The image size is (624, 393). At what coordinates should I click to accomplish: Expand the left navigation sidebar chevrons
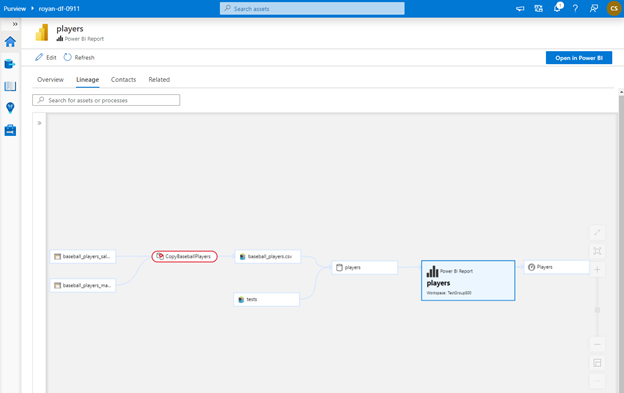point(15,24)
